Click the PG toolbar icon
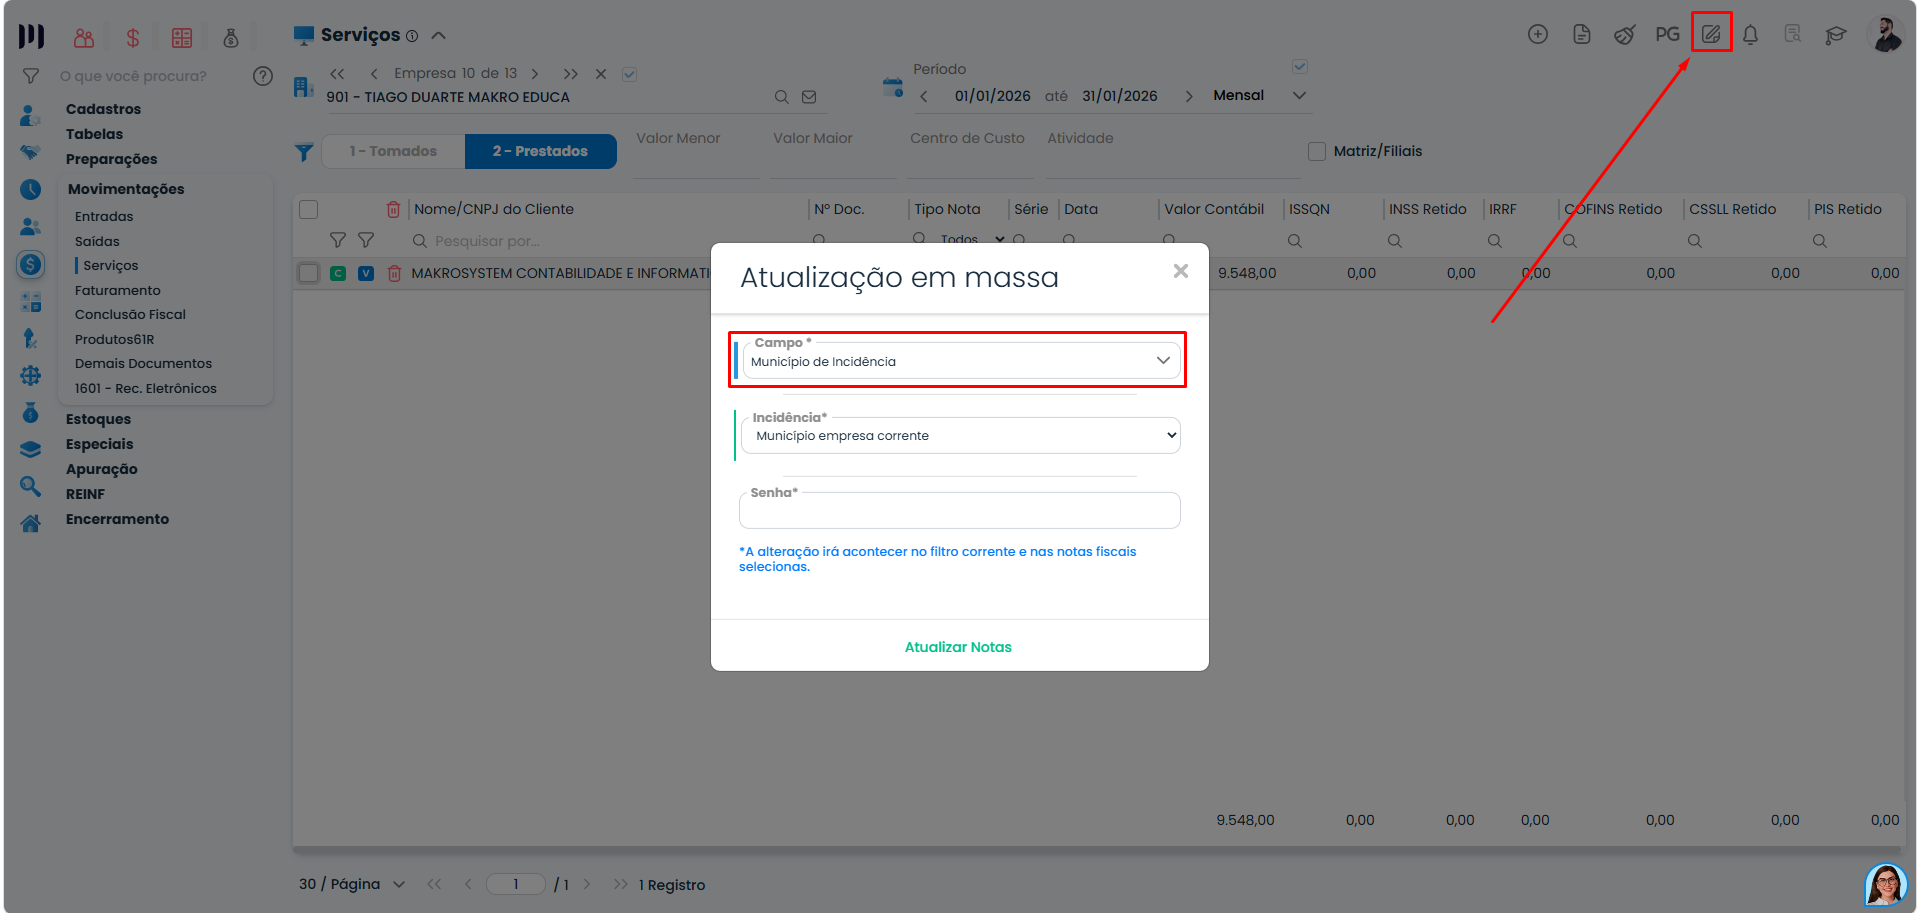The width and height of the screenshot is (1919, 913). click(1667, 34)
